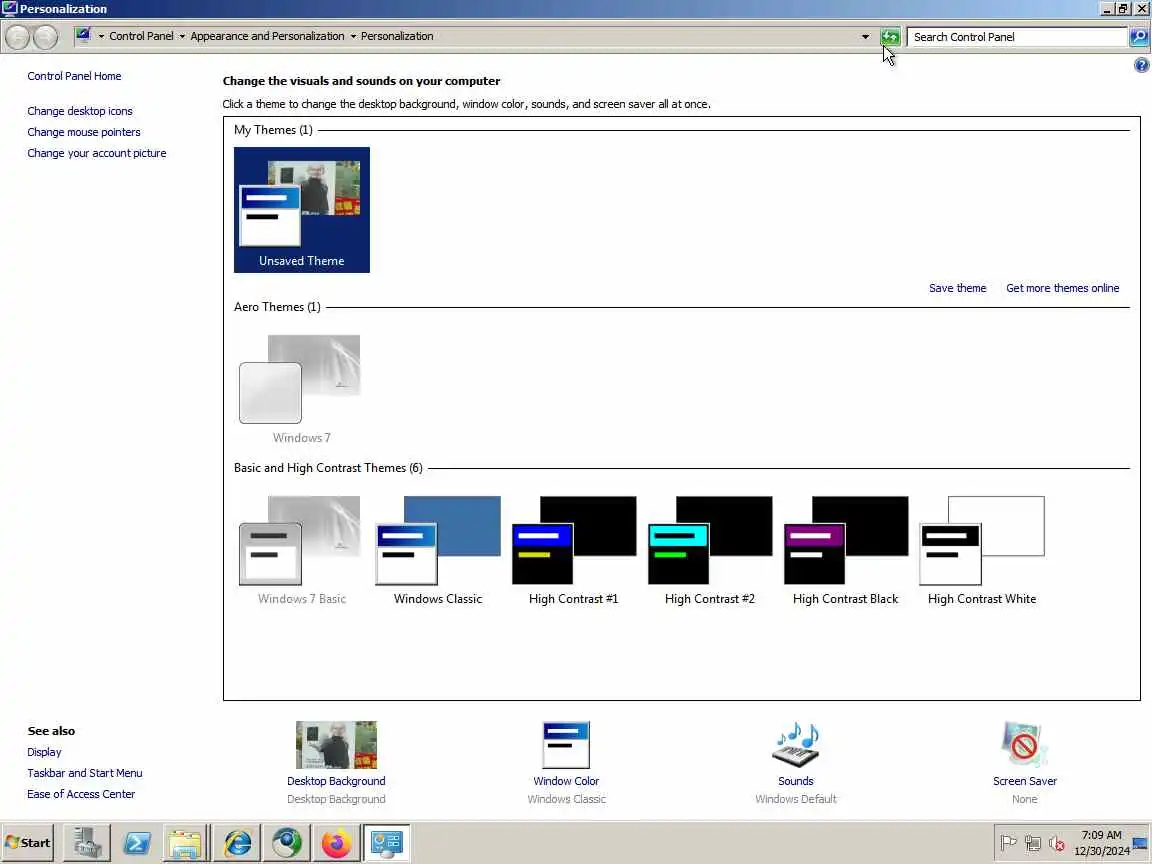Screen dimensions: 1152x864
Task: Open Taskbar and Start Menu link
Action: click(x=84, y=773)
